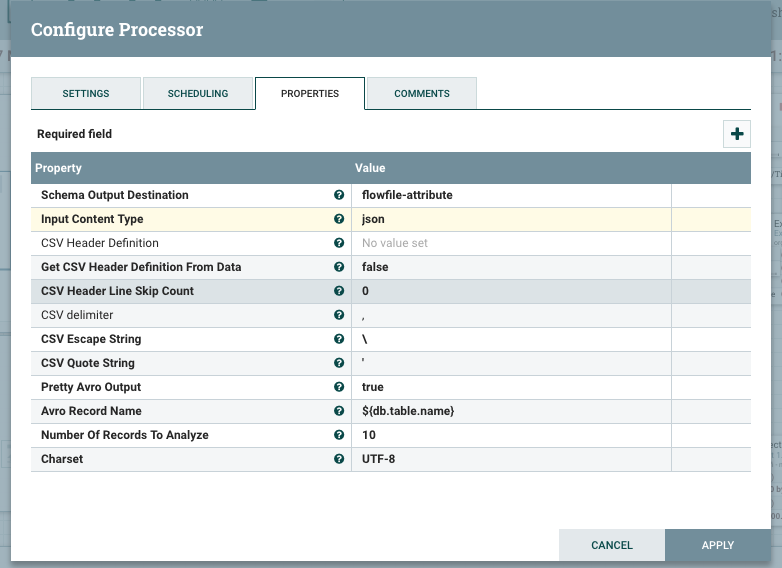Screen dimensions: 782x568
Task: Click the plus icon to add property
Action: tap(737, 134)
